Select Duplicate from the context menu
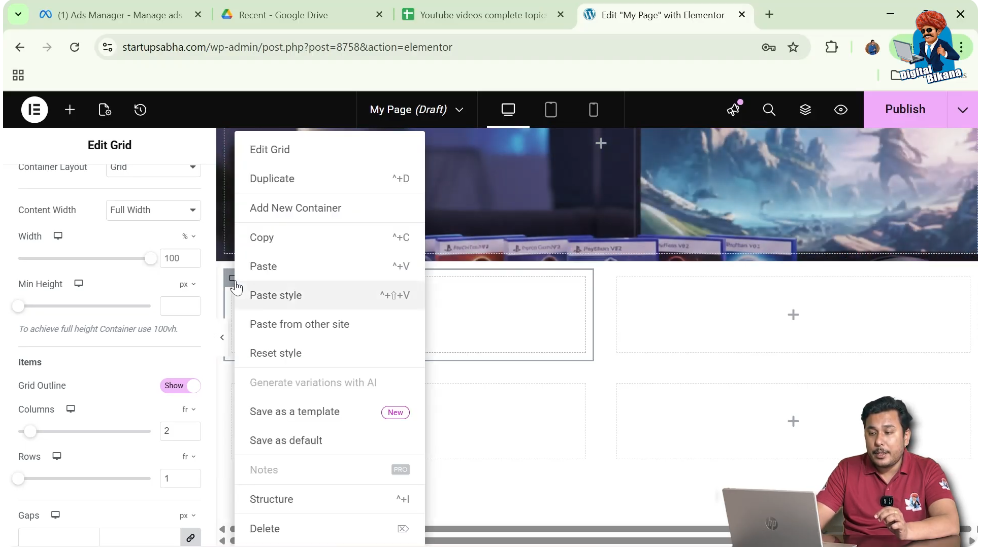 click(272, 179)
